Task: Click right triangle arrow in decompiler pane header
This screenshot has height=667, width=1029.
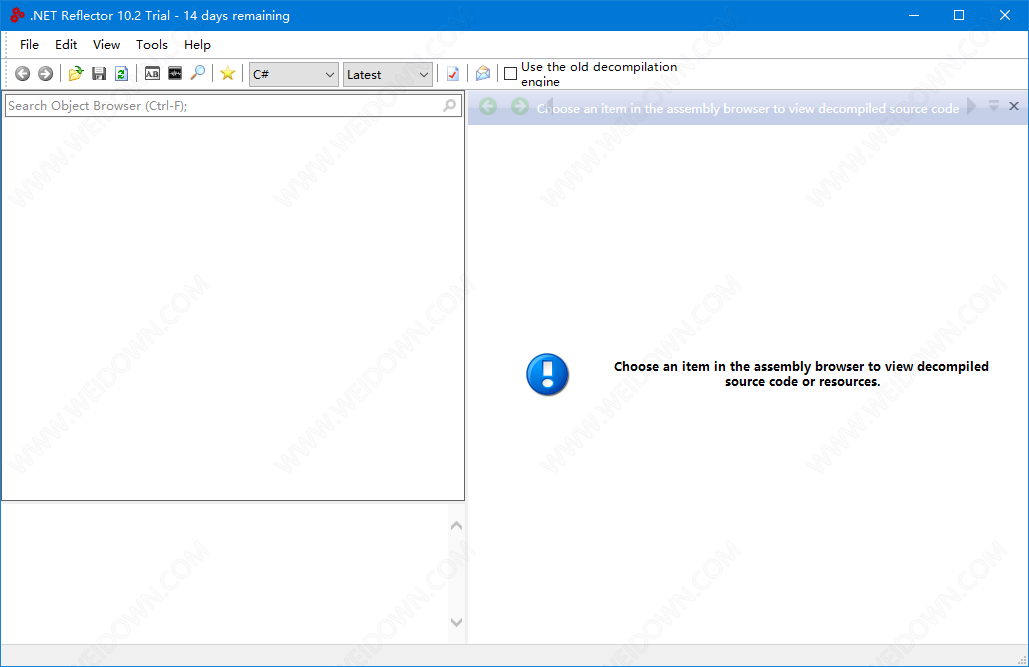Action: pyautogui.click(x=972, y=106)
